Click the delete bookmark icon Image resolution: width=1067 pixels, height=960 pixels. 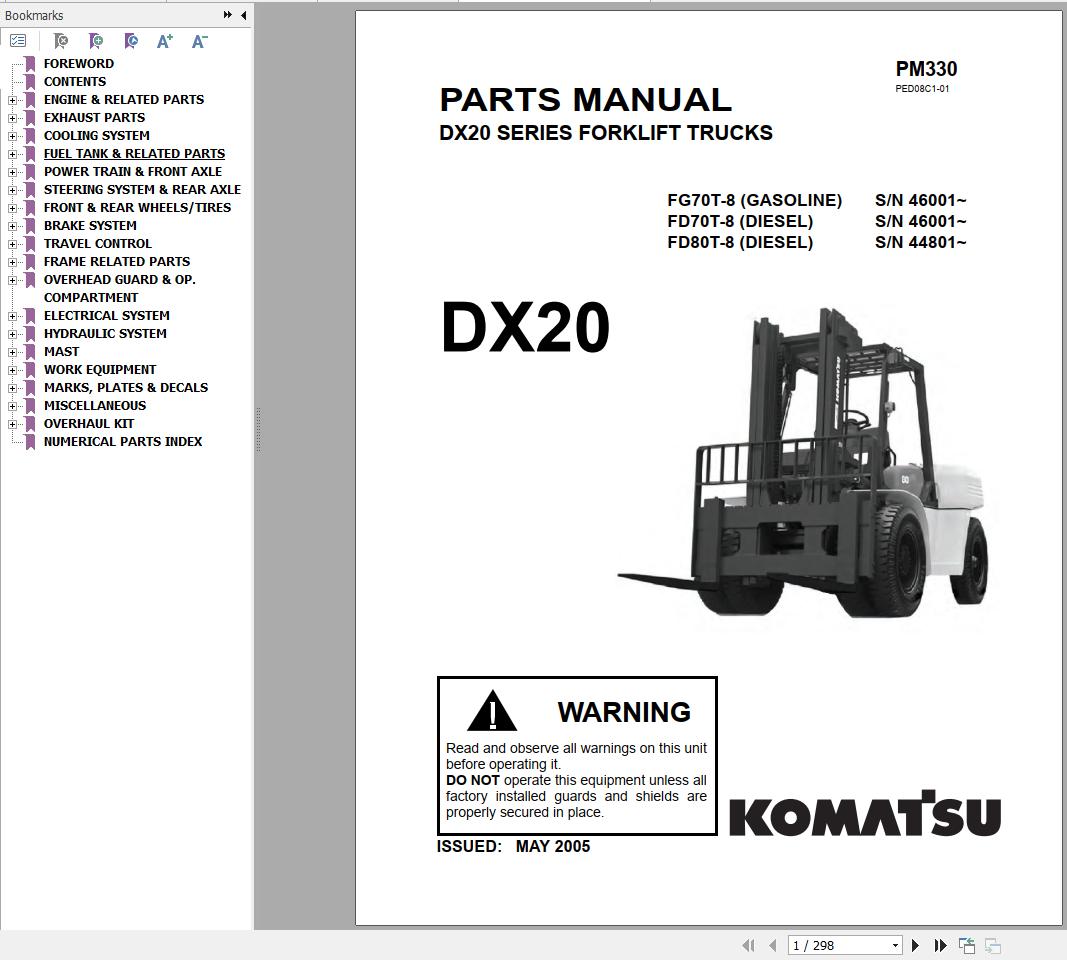coord(60,41)
